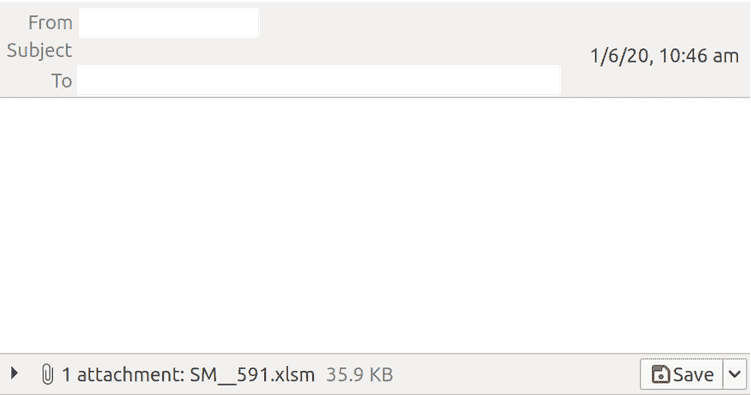Click empty attachment bar space beside file size
Screen dimensions: 751x395
point(515,374)
